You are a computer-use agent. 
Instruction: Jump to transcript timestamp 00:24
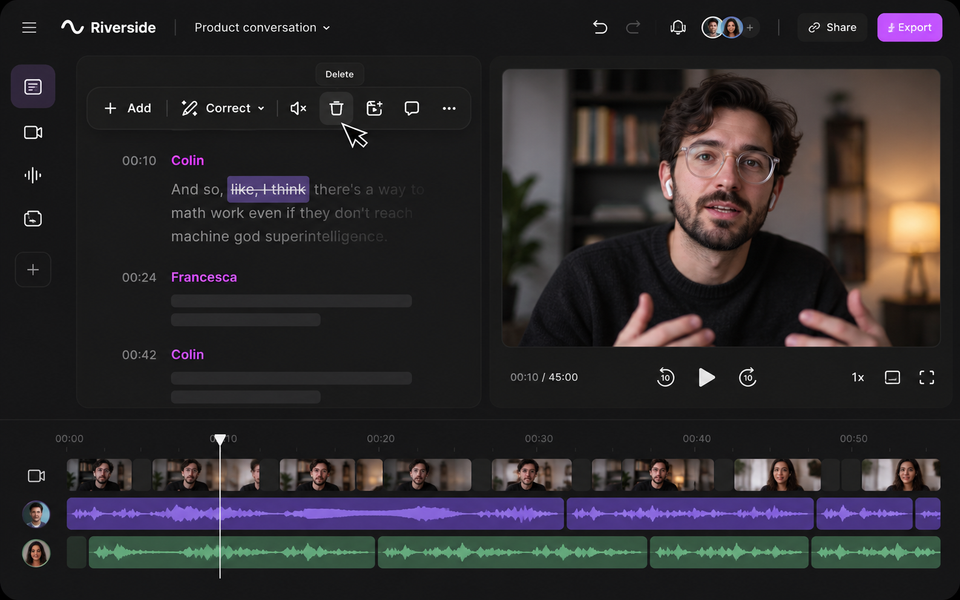point(139,277)
